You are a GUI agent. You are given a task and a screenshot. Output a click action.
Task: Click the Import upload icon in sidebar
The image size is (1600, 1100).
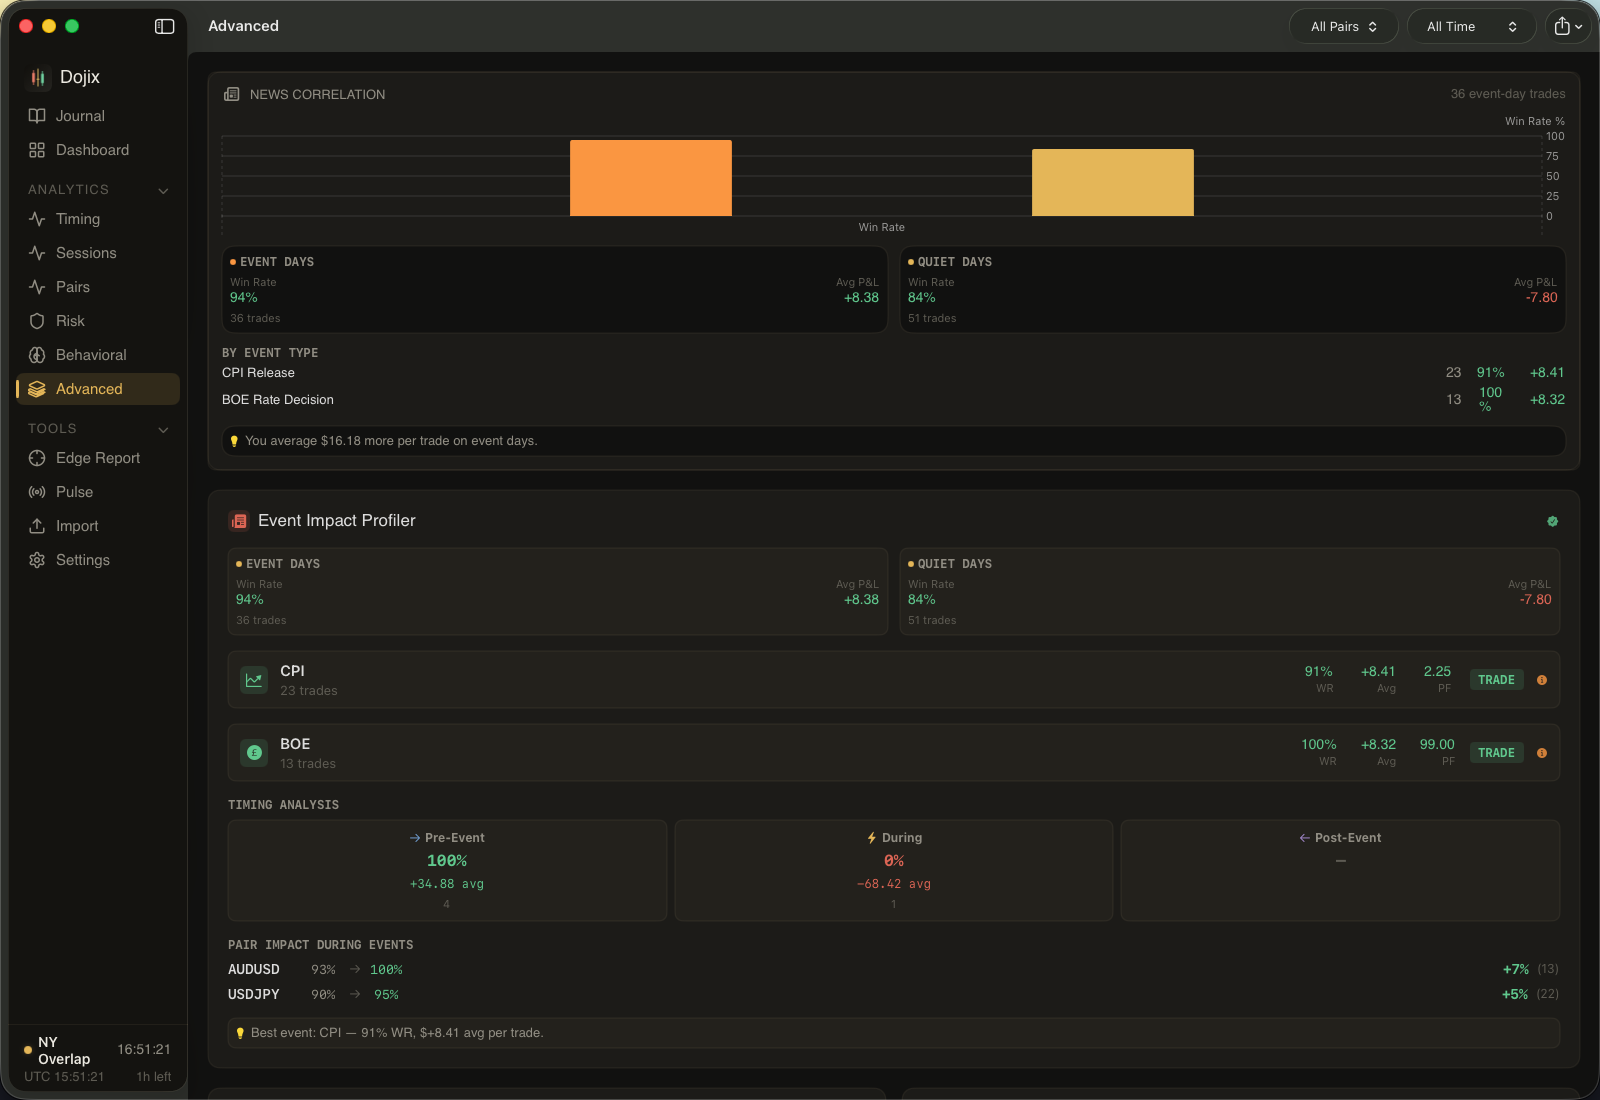tap(37, 525)
